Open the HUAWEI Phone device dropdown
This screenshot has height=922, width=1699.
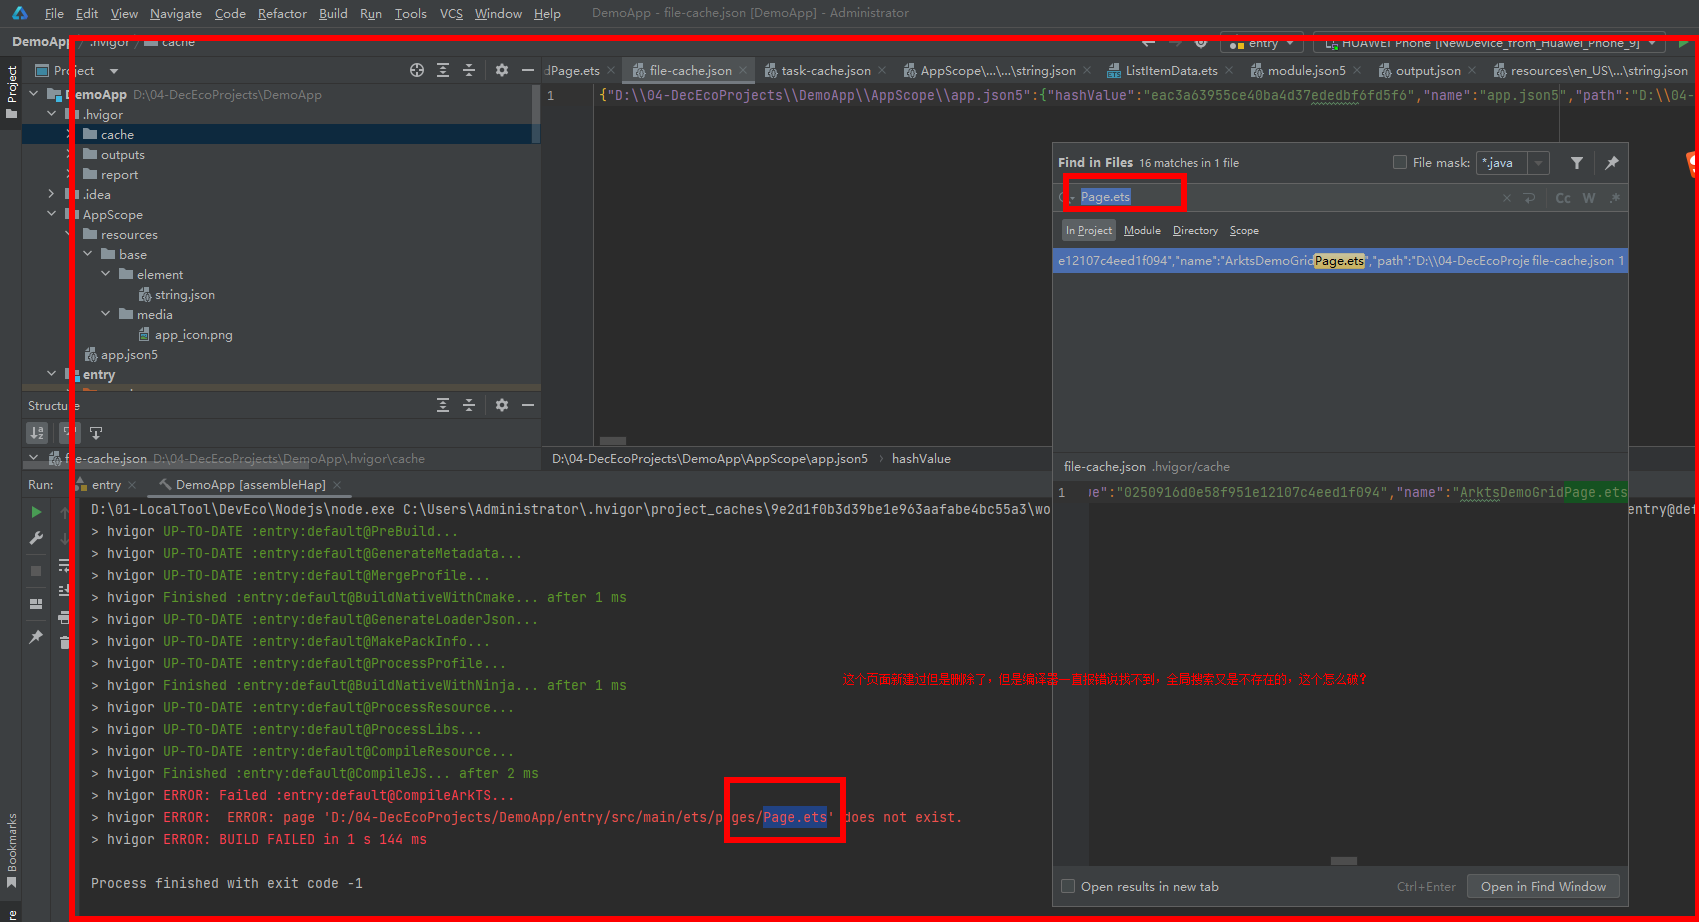click(1489, 43)
